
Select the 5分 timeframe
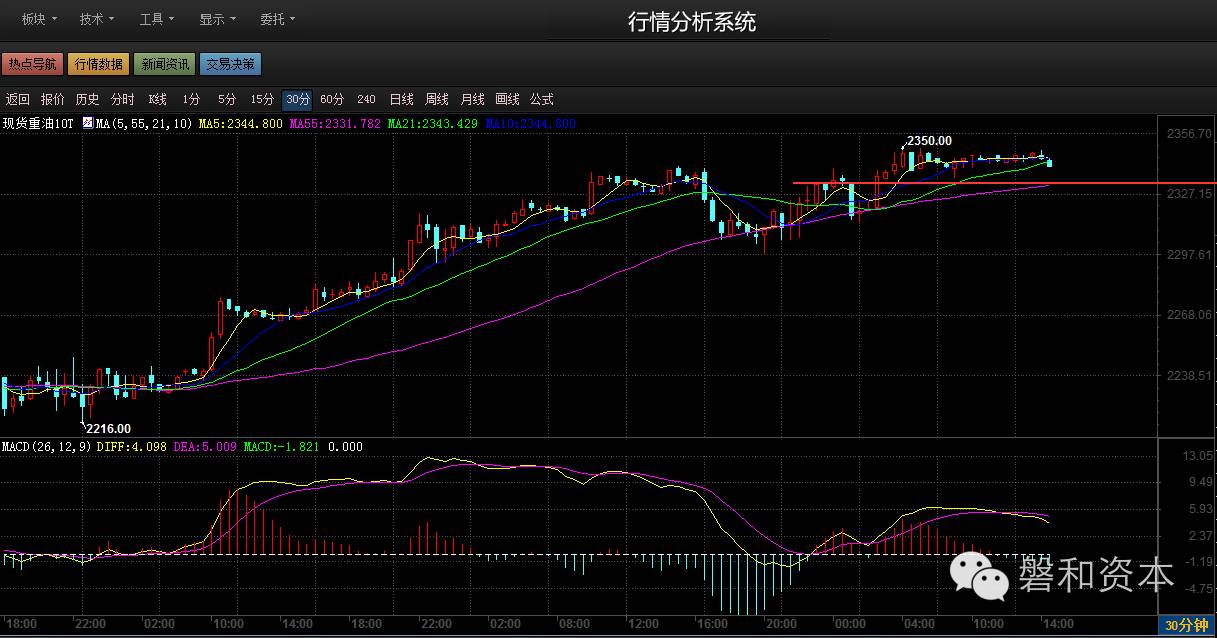point(227,99)
